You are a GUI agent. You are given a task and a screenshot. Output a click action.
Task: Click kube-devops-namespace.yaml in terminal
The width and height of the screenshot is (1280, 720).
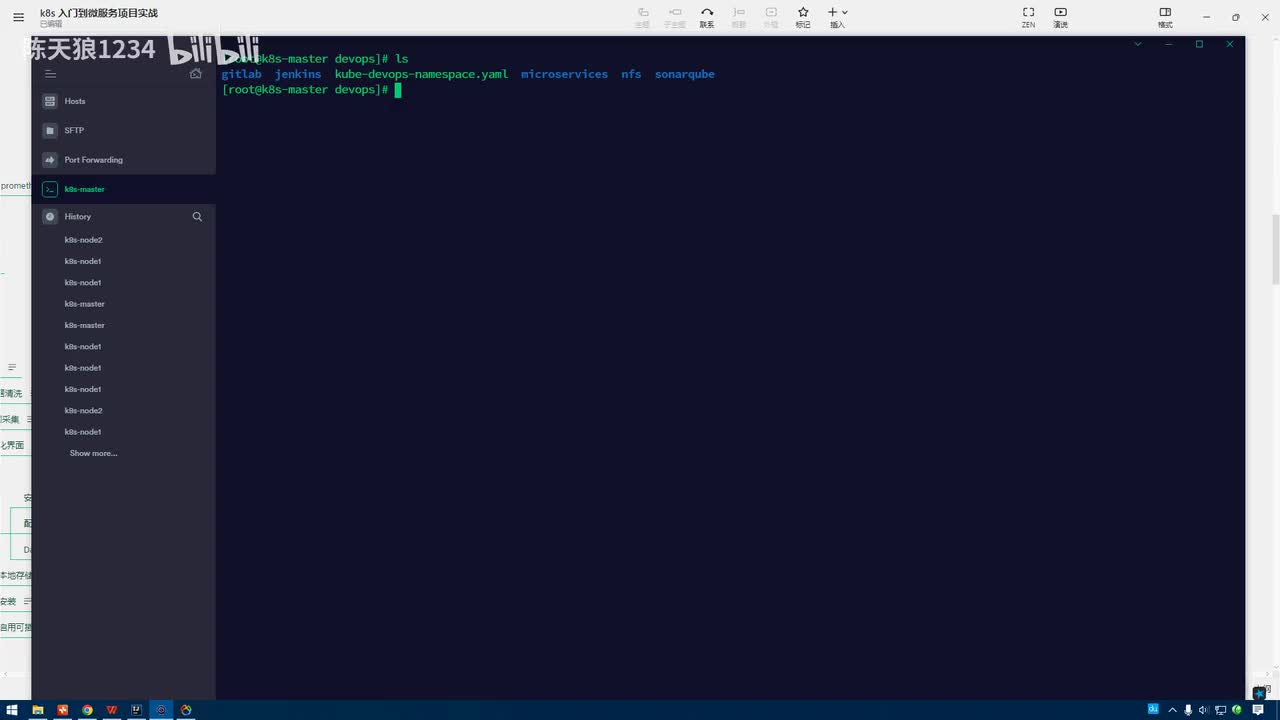[421, 74]
